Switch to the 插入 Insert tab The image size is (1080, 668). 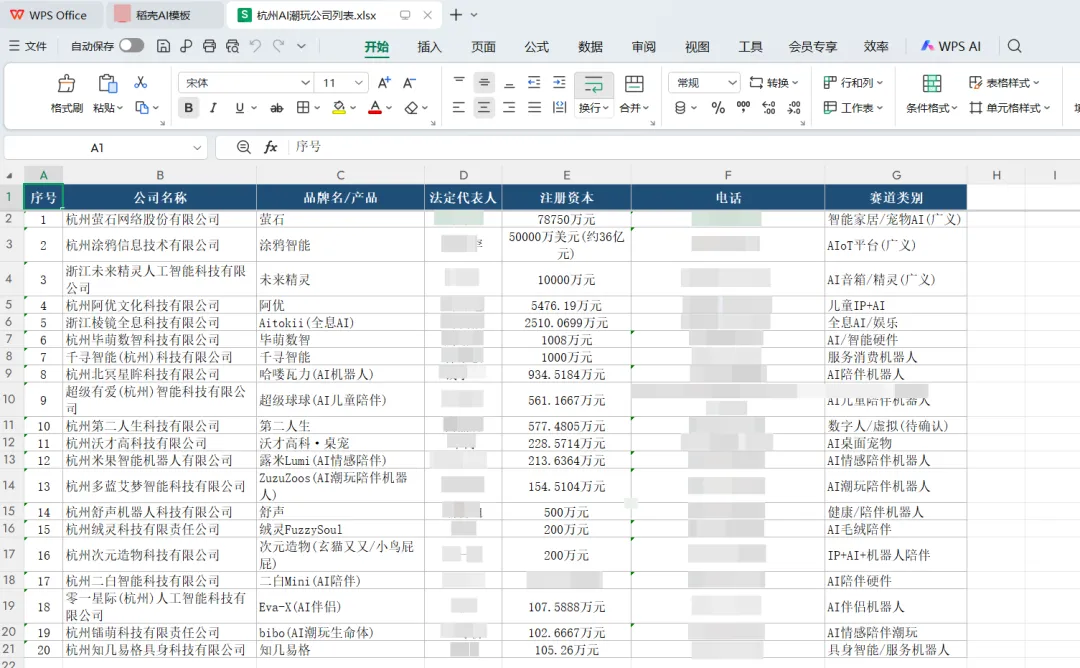(x=429, y=47)
